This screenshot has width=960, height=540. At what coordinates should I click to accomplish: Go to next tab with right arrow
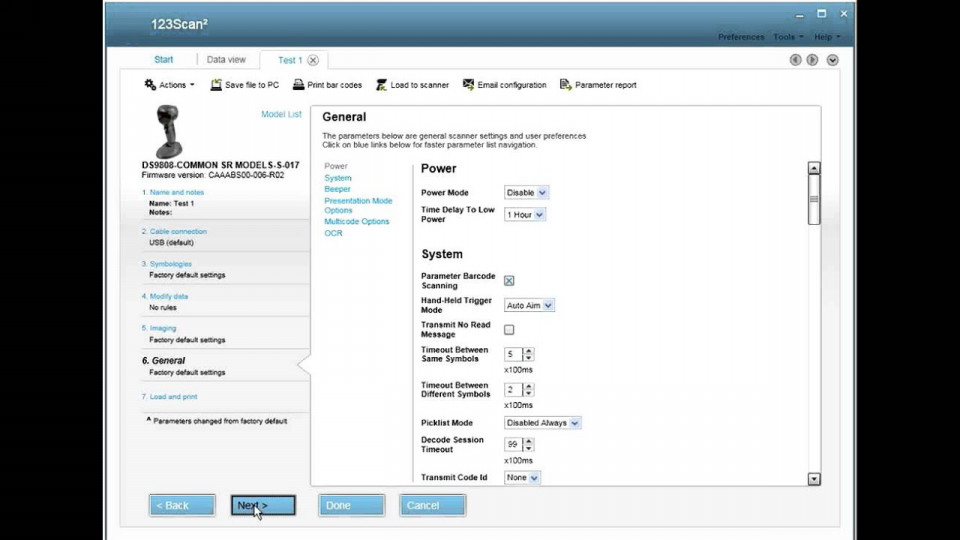812,59
